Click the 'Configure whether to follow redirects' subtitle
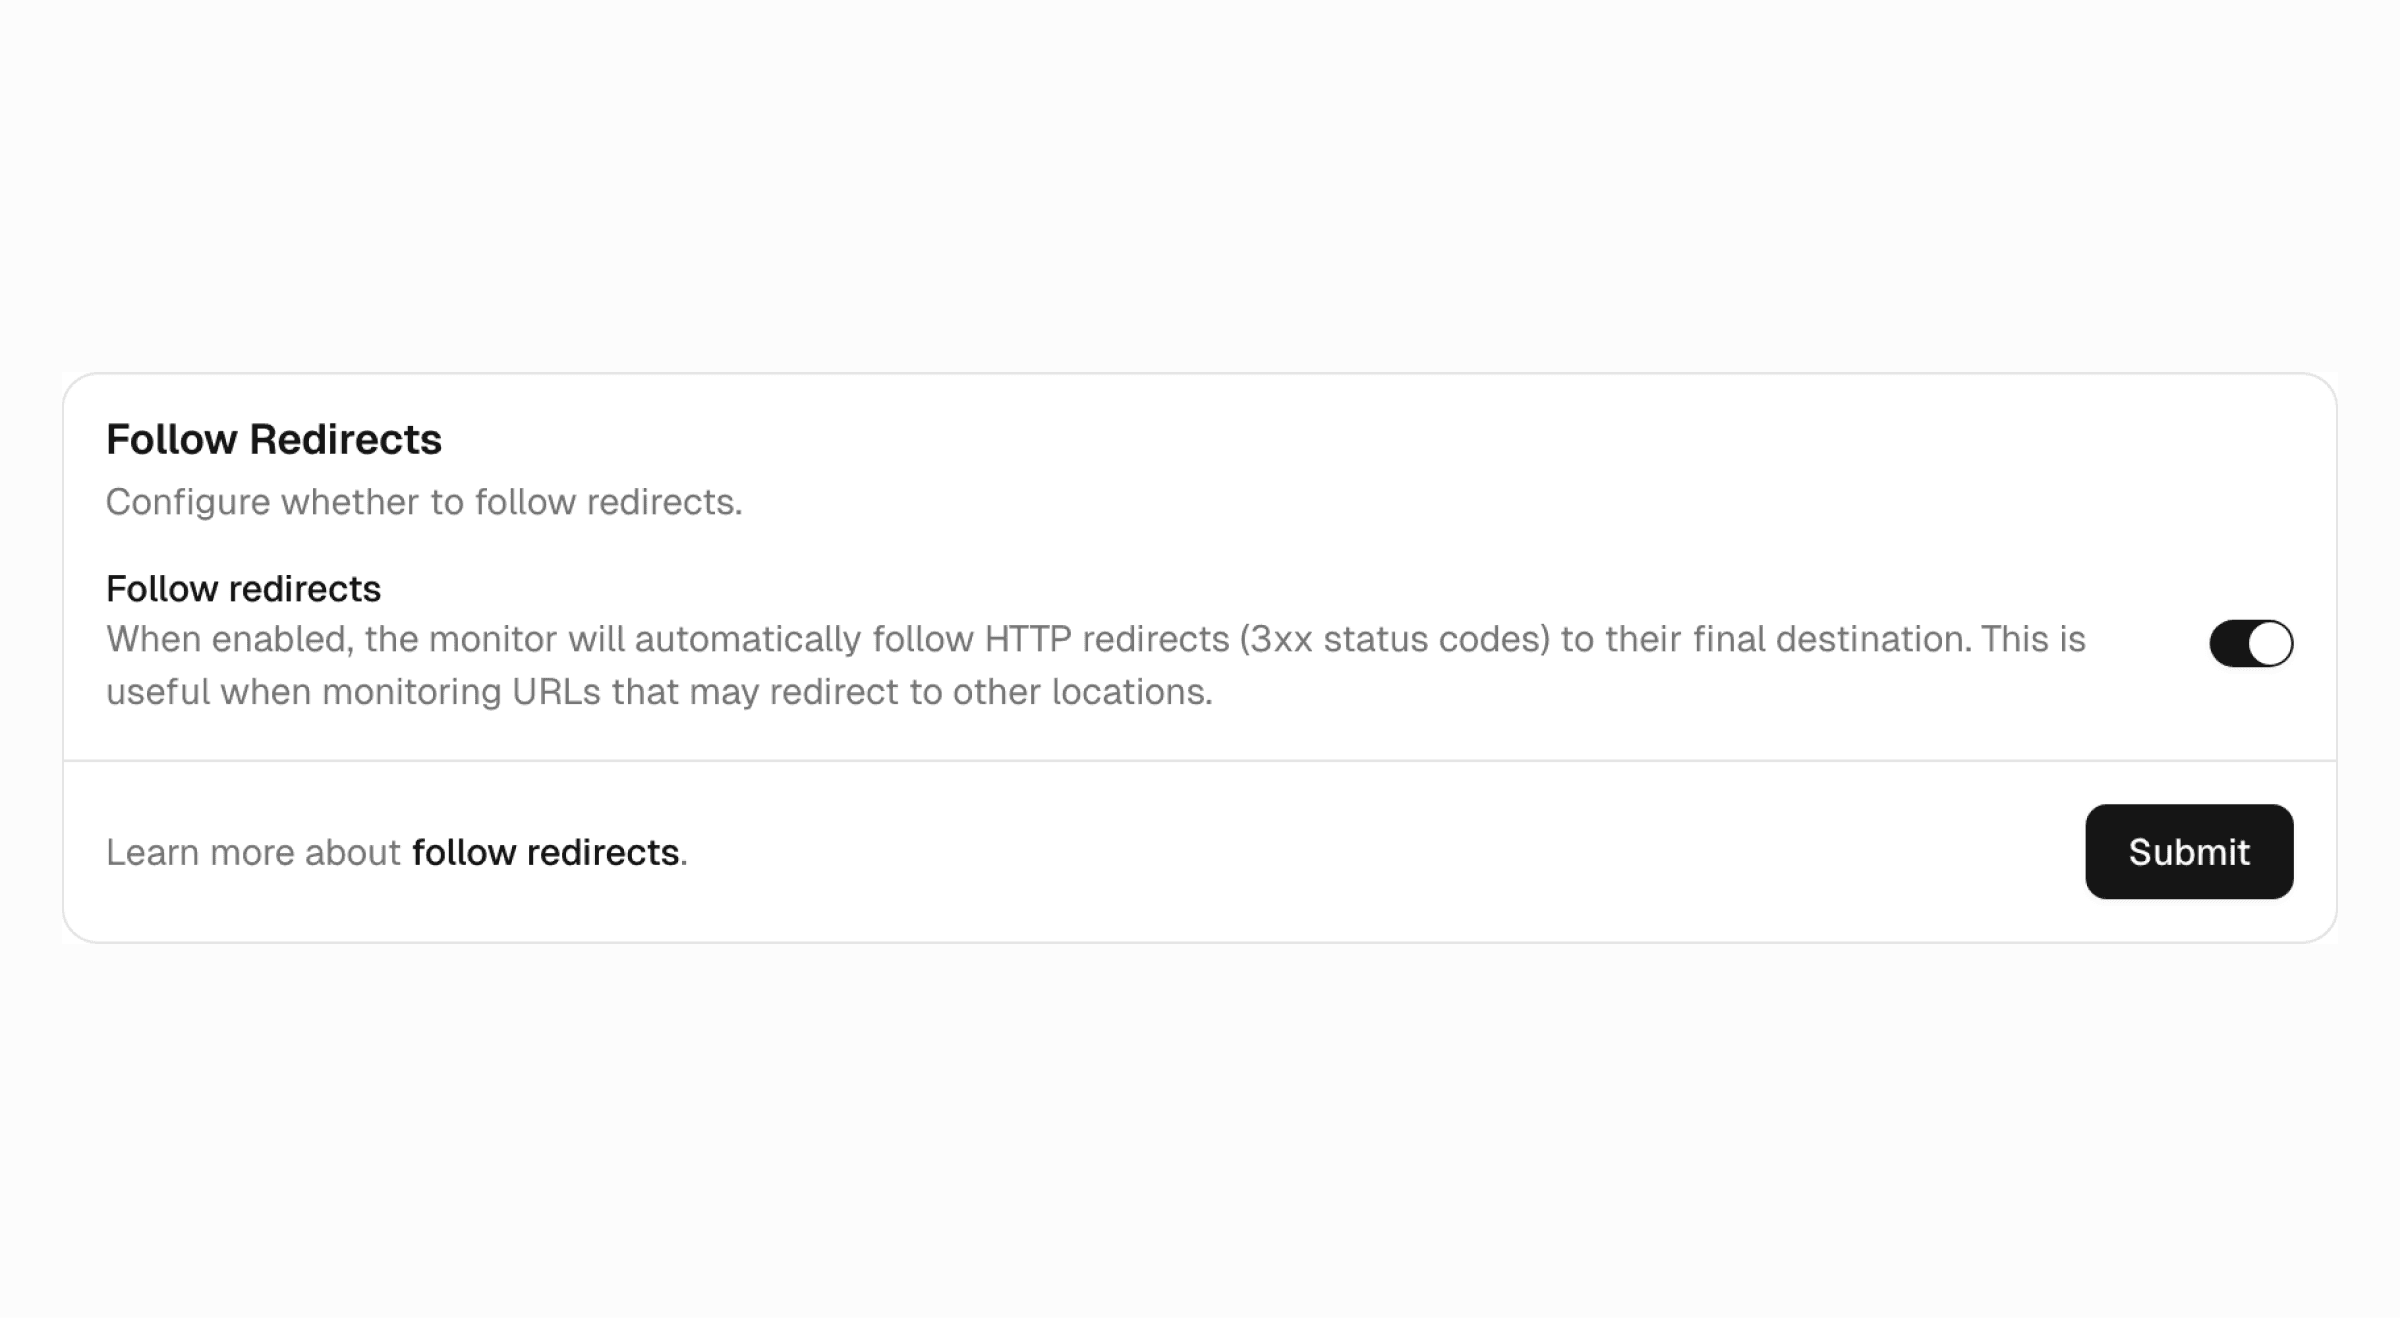The image size is (2400, 1318). (x=423, y=502)
